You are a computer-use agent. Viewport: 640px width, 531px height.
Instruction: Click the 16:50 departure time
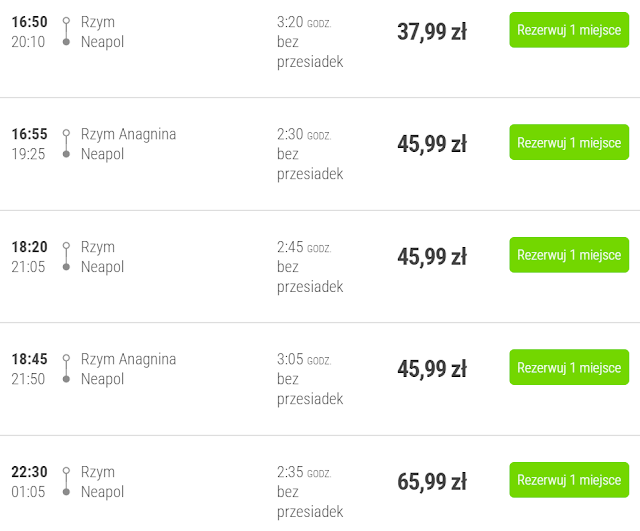[29, 21]
